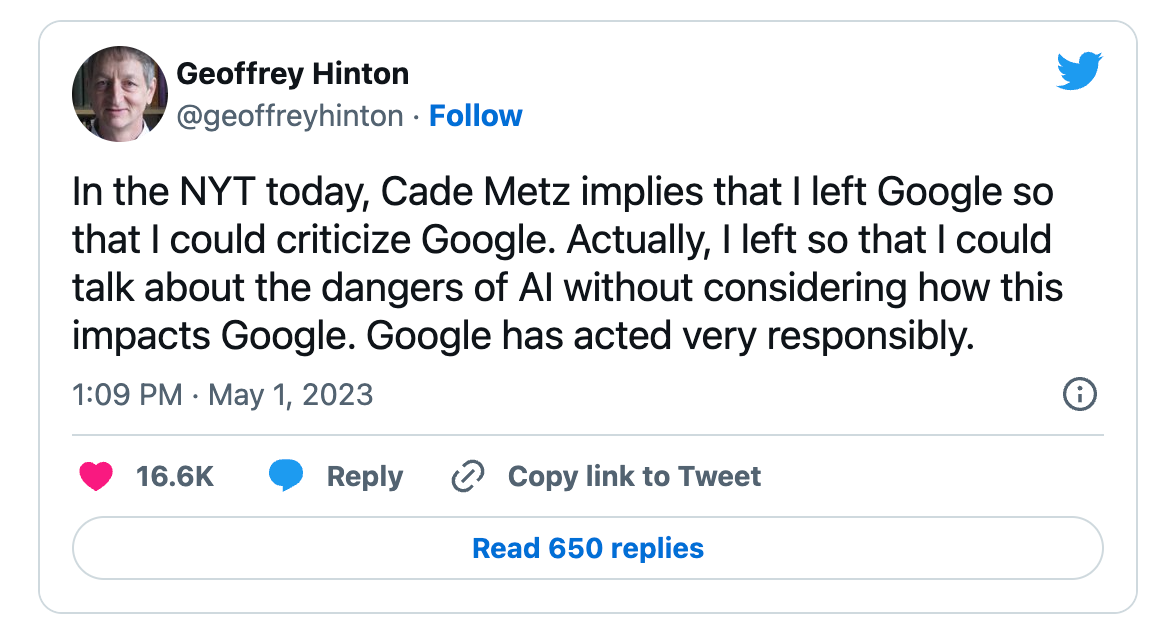
Task: Click the 1:09 PM time in the timestamp
Action: tap(127, 395)
